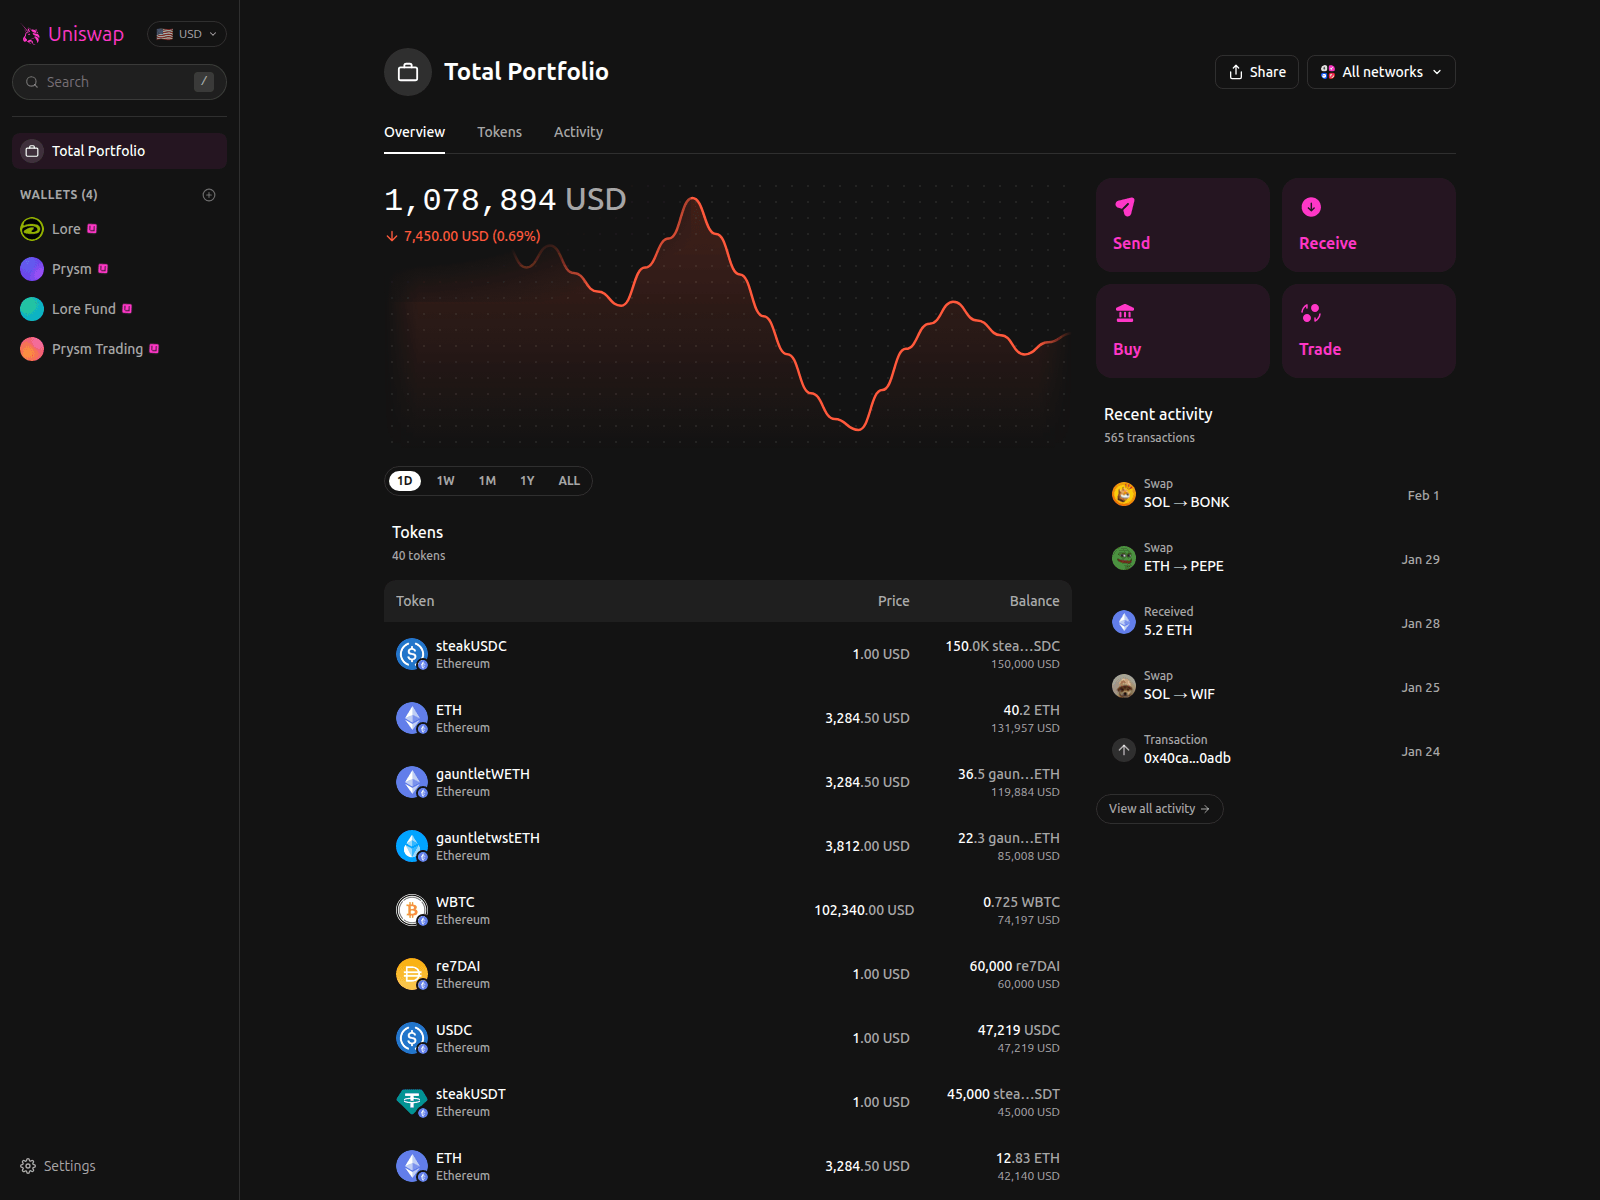Screen dimensions: 1600x1200
Task: Click the steakUSDC token icon
Action: (x=412, y=654)
